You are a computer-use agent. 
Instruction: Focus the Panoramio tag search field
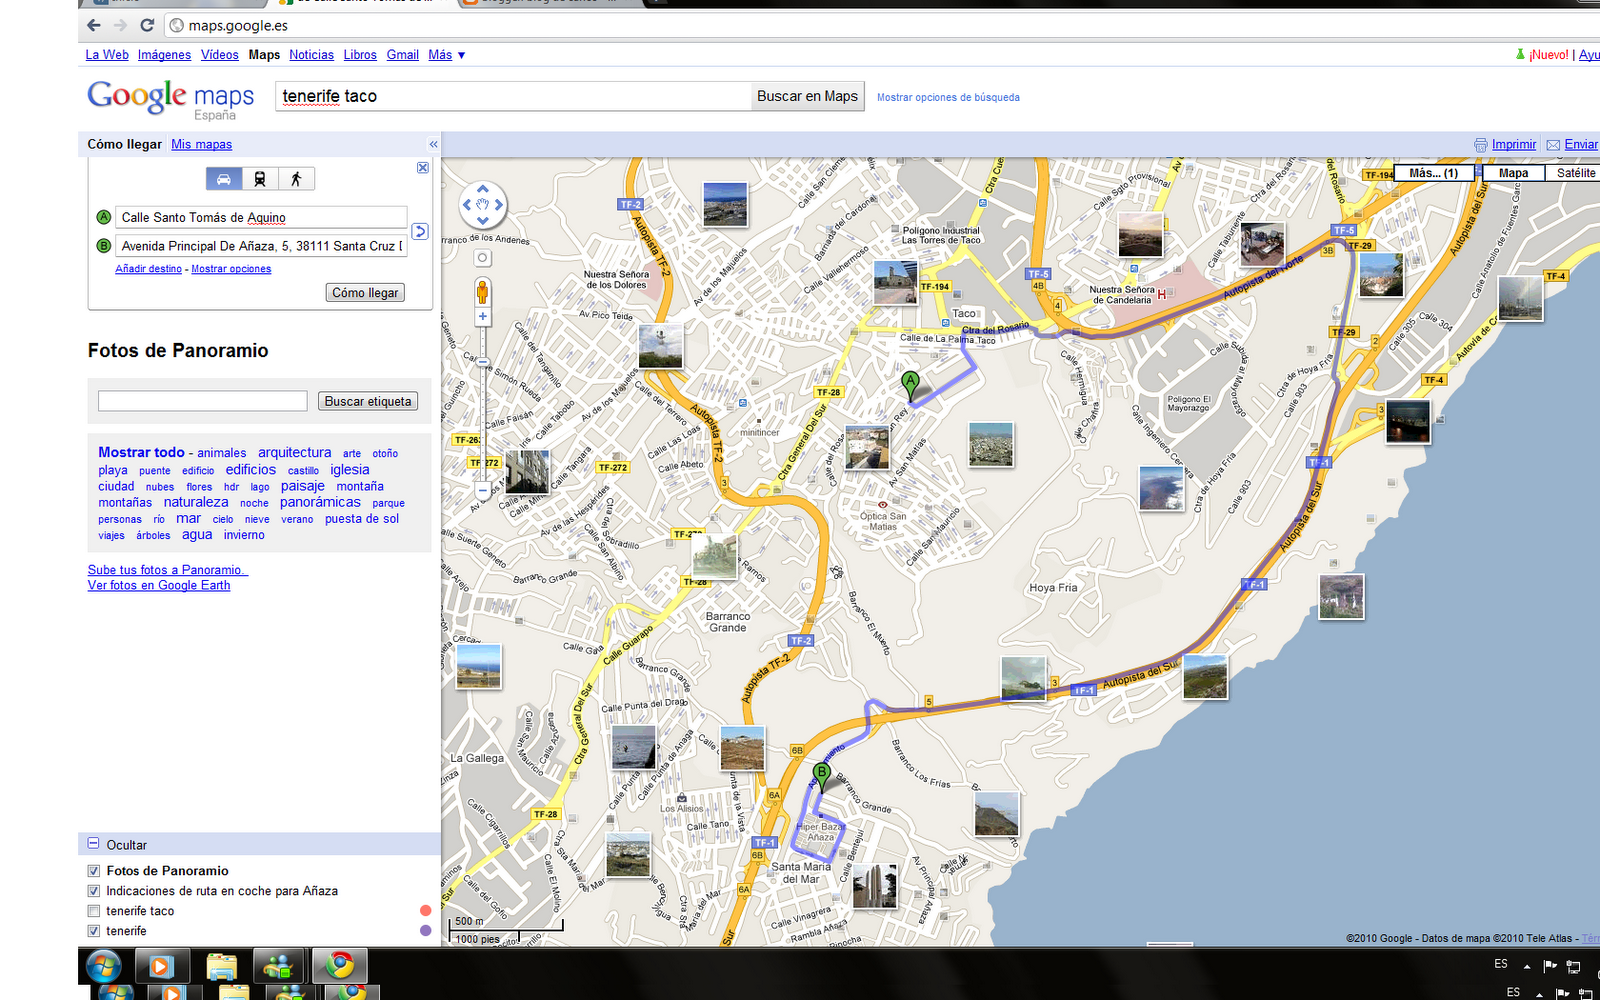point(203,401)
